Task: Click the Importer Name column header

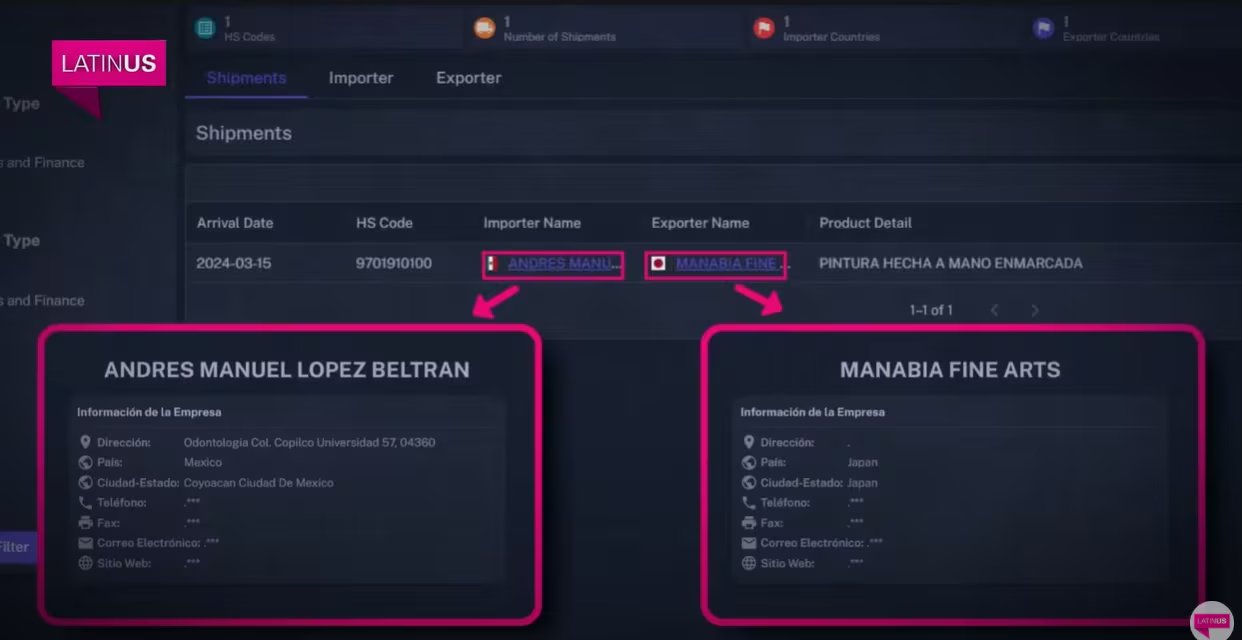Action: point(532,223)
